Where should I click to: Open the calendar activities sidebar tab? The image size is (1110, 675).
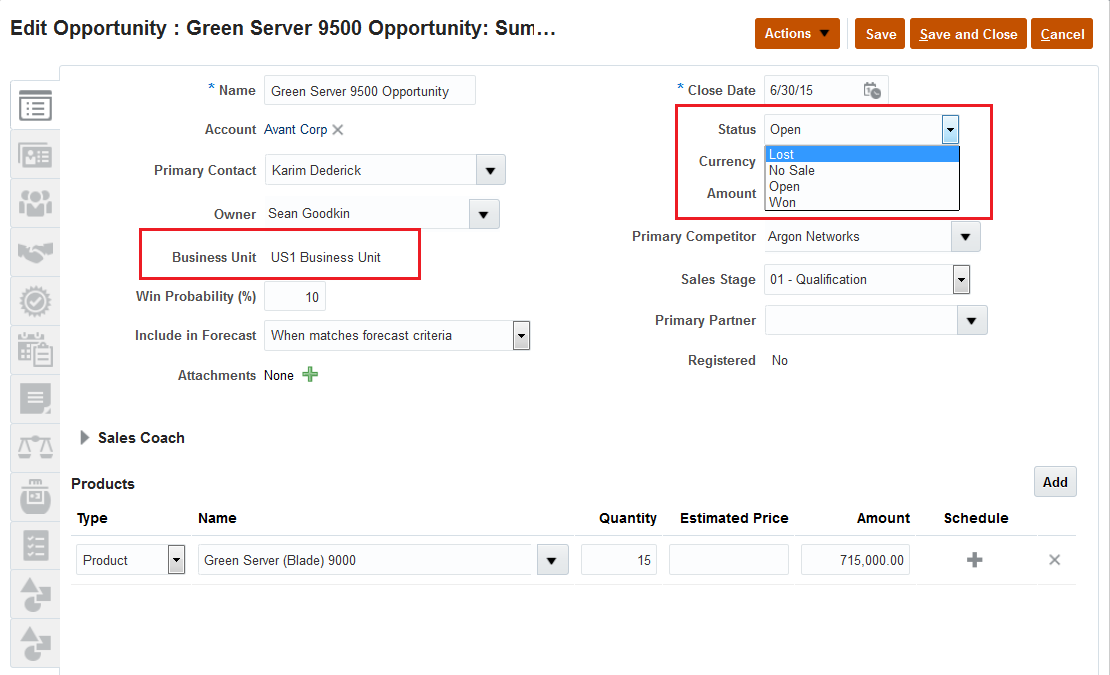[35, 350]
